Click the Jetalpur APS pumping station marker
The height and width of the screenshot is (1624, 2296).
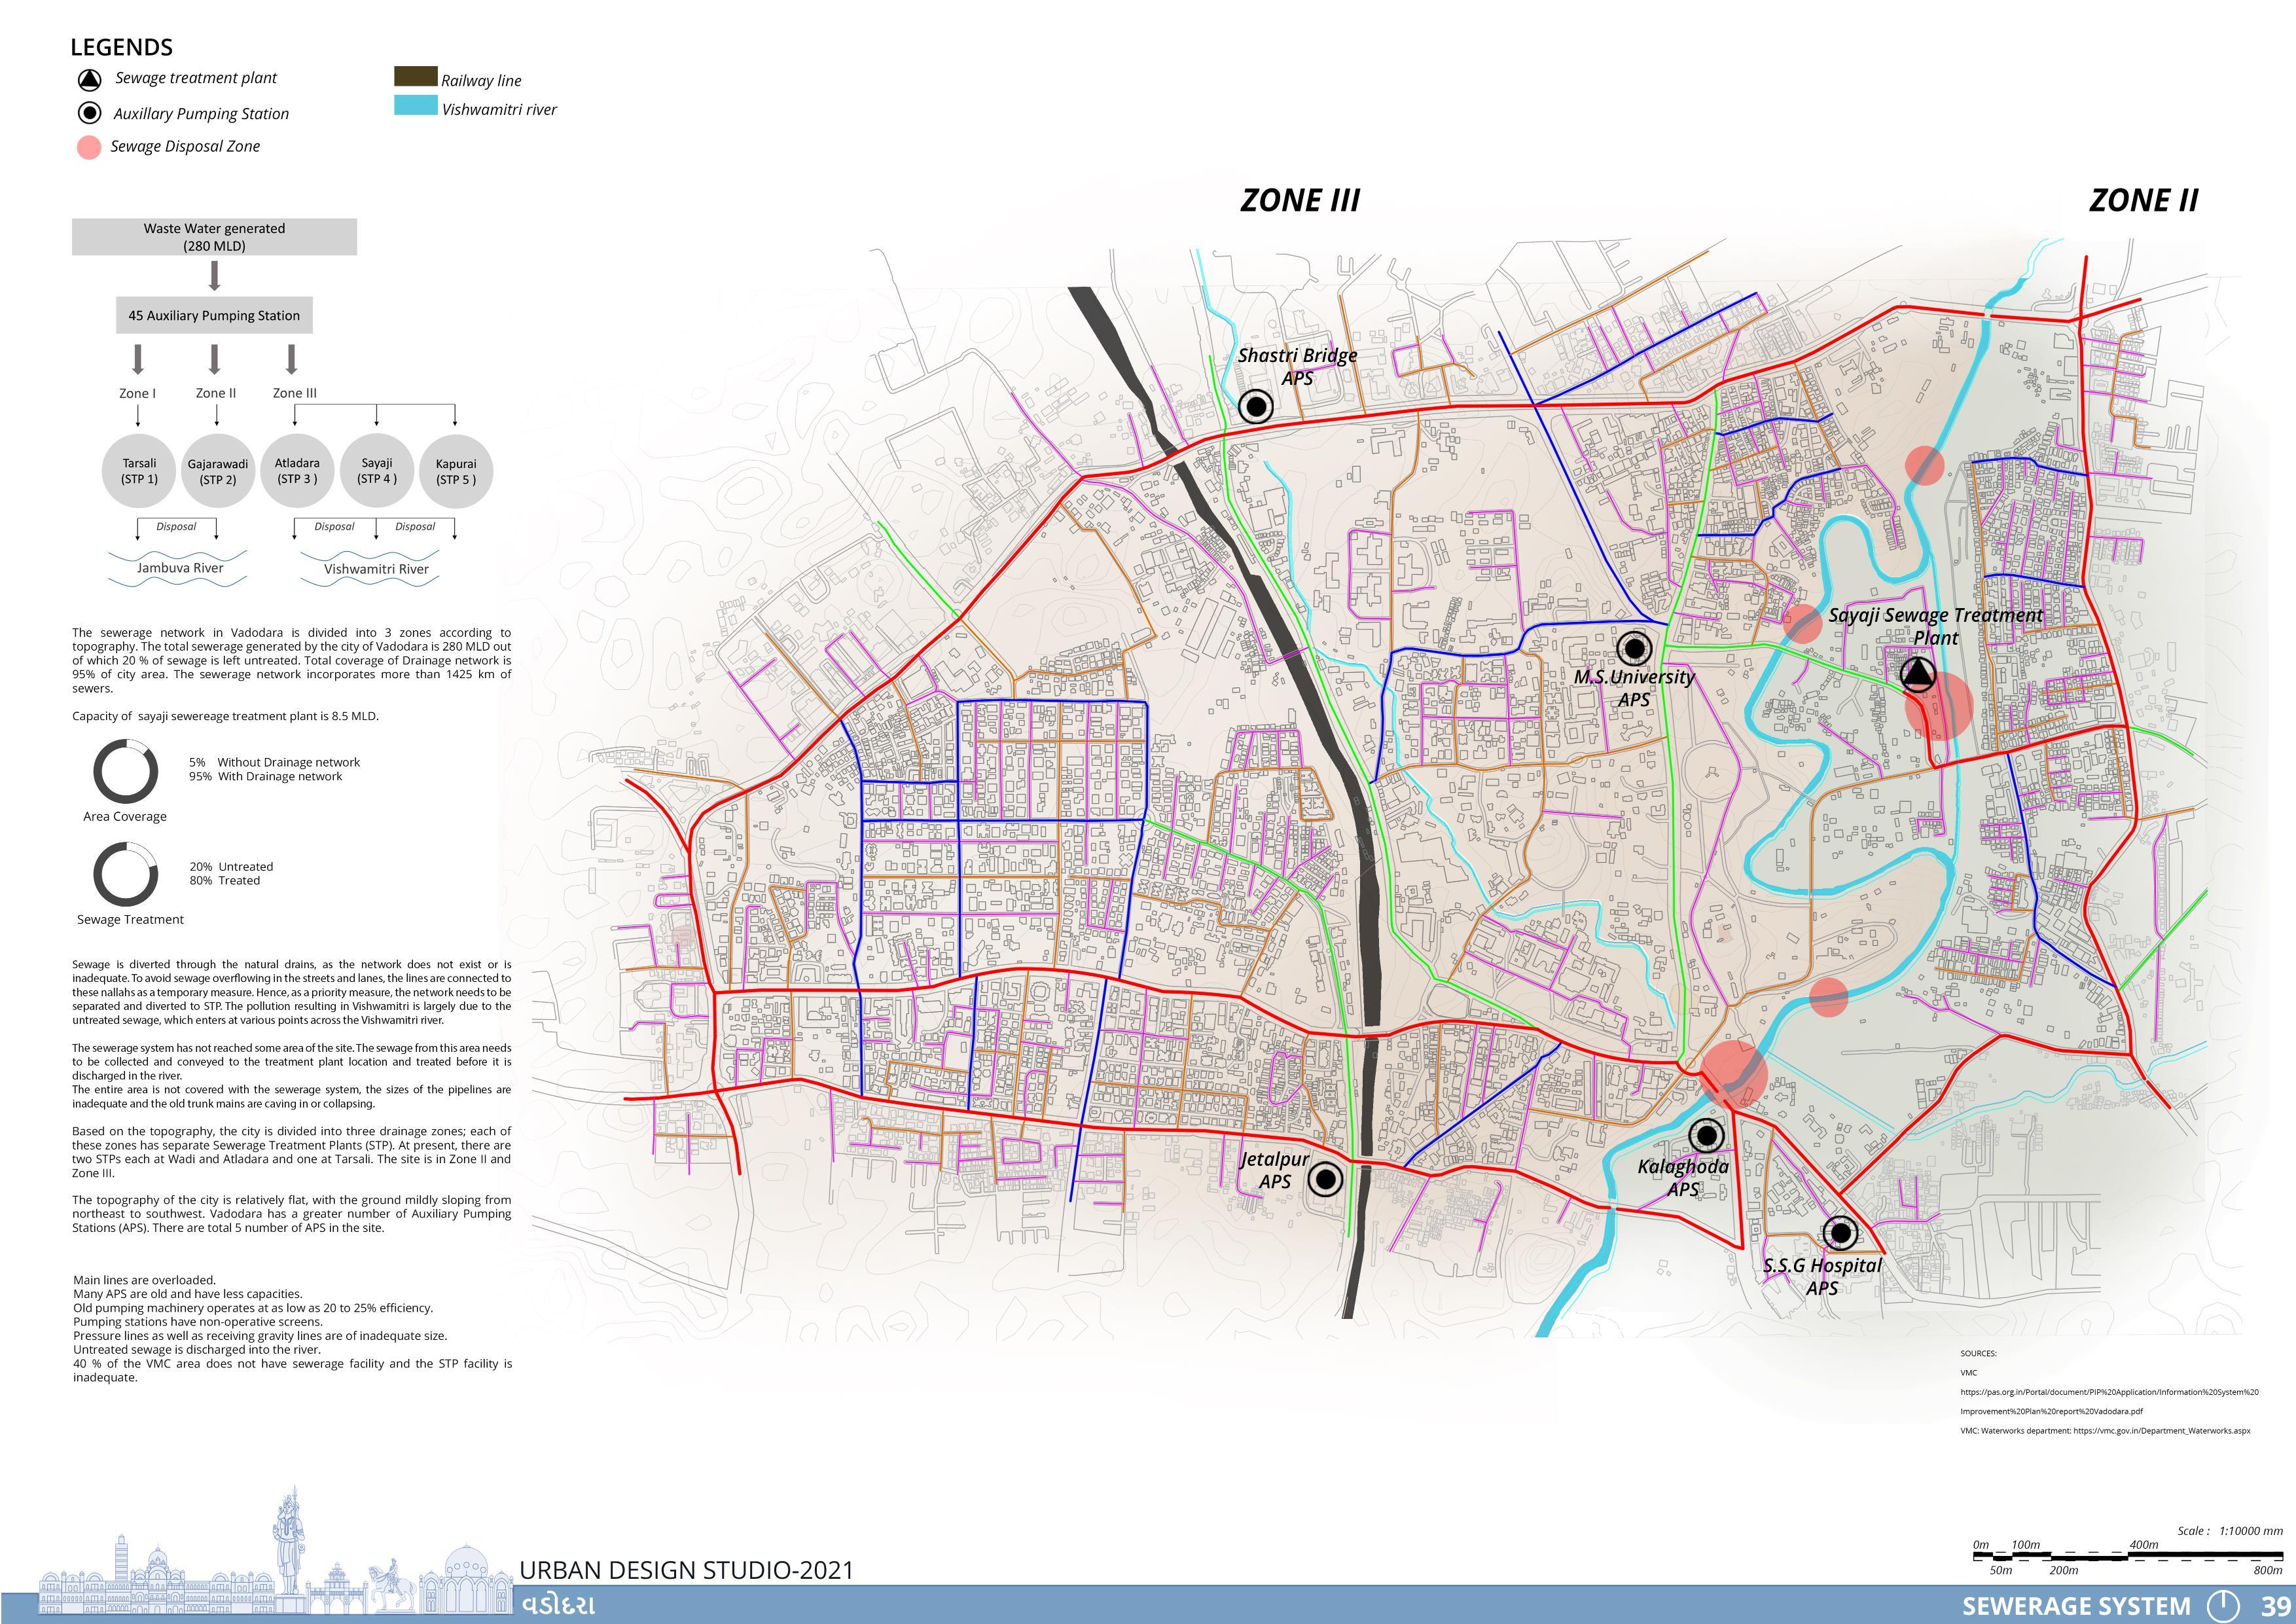pos(1325,1180)
